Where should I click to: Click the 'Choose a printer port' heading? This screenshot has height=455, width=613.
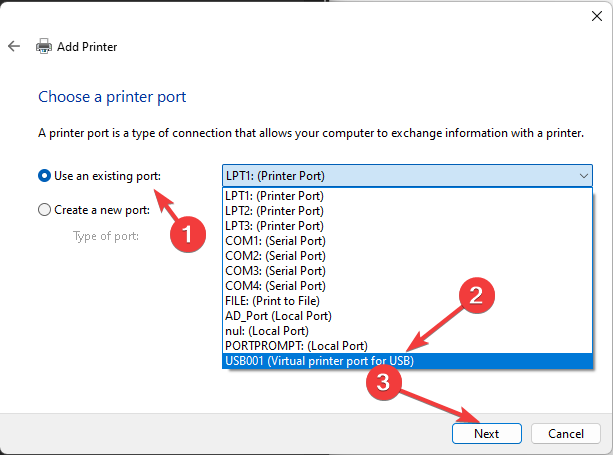(112, 97)
